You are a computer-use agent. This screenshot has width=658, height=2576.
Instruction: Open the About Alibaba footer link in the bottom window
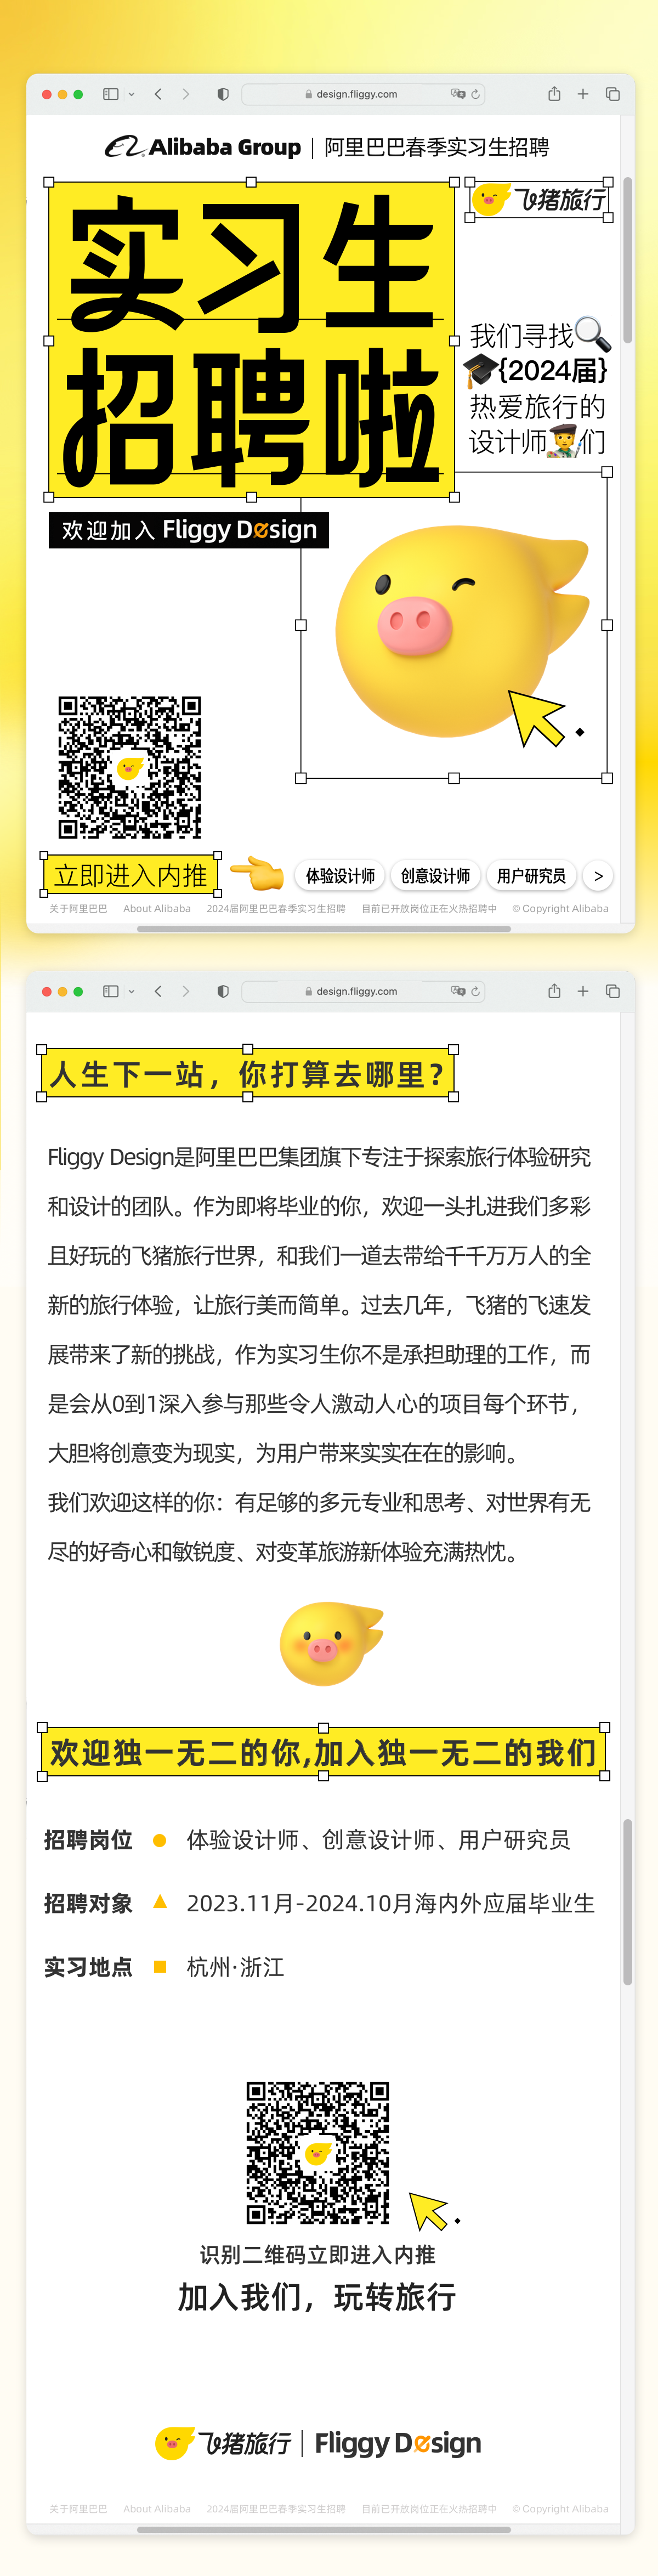pos(157,2509)
